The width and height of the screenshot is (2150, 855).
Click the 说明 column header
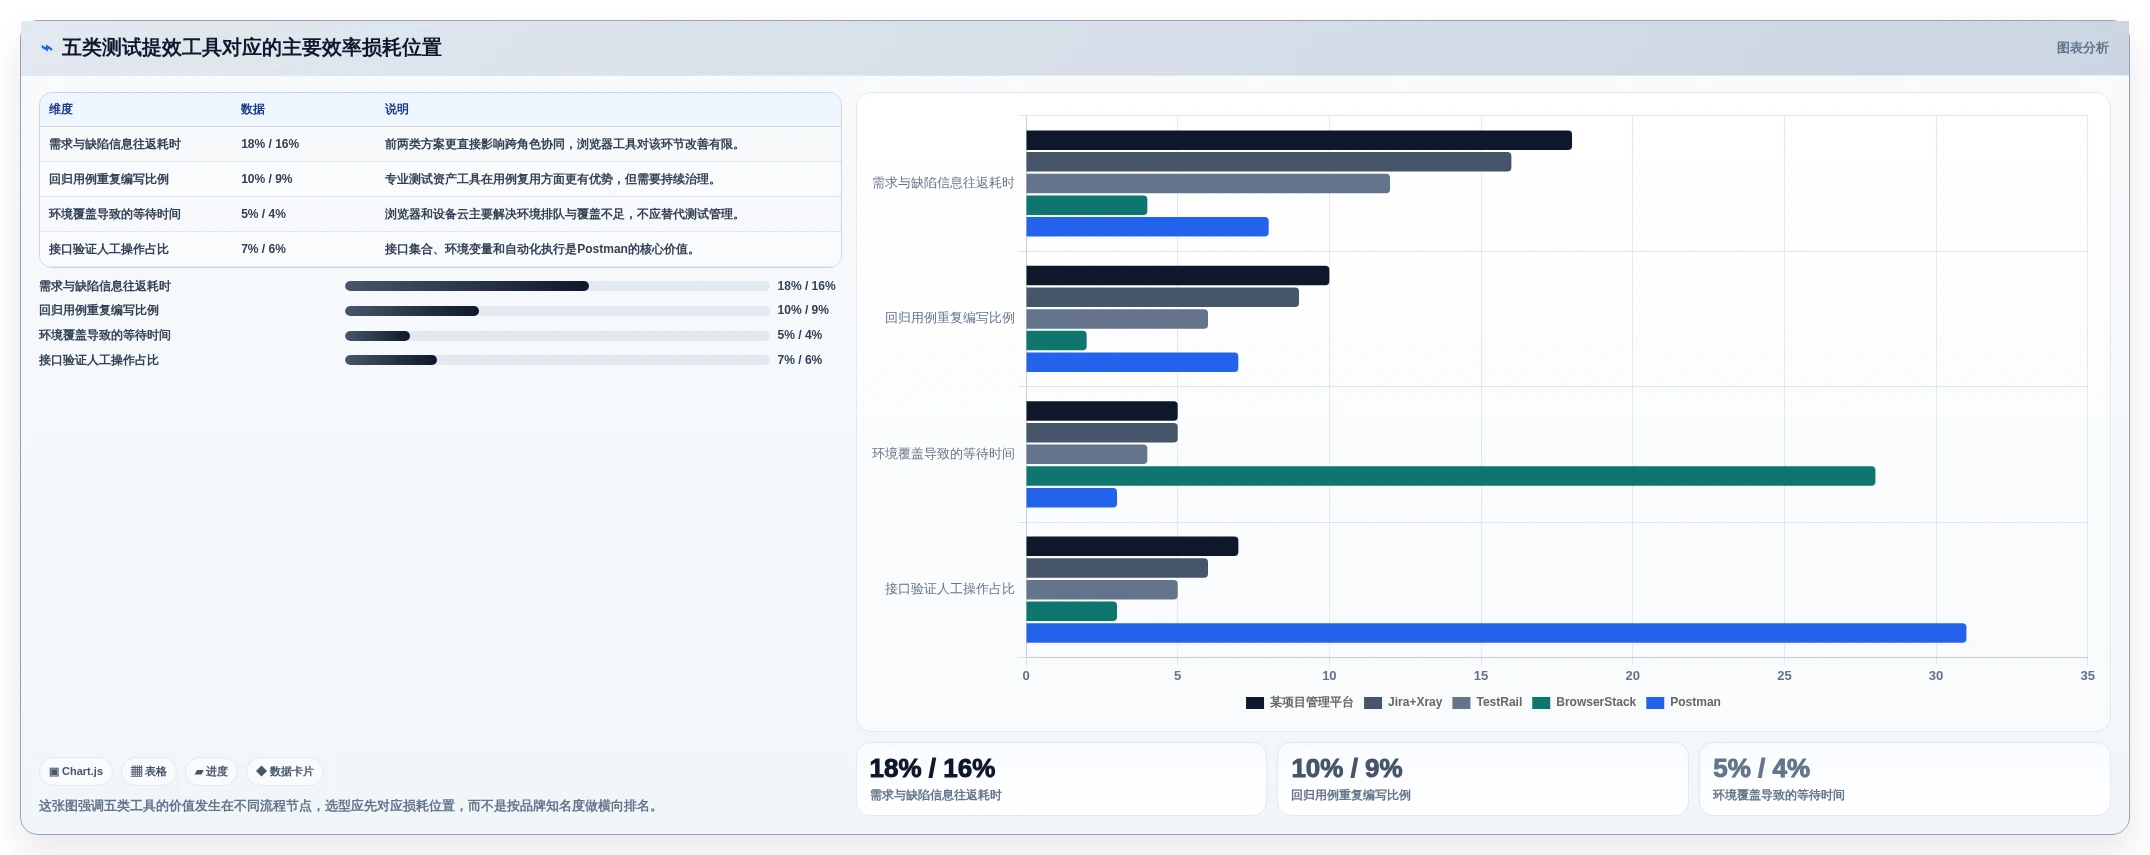tap(397, 109)
